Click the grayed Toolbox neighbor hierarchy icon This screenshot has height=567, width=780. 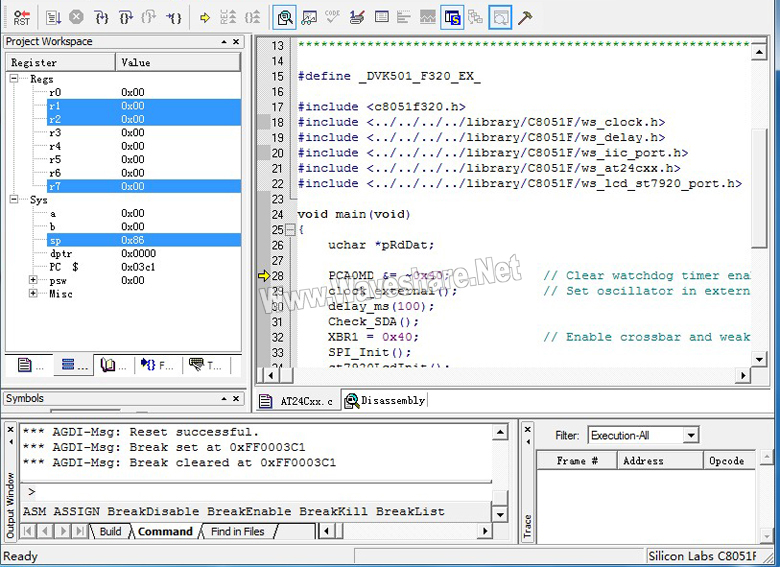point(476,18)
